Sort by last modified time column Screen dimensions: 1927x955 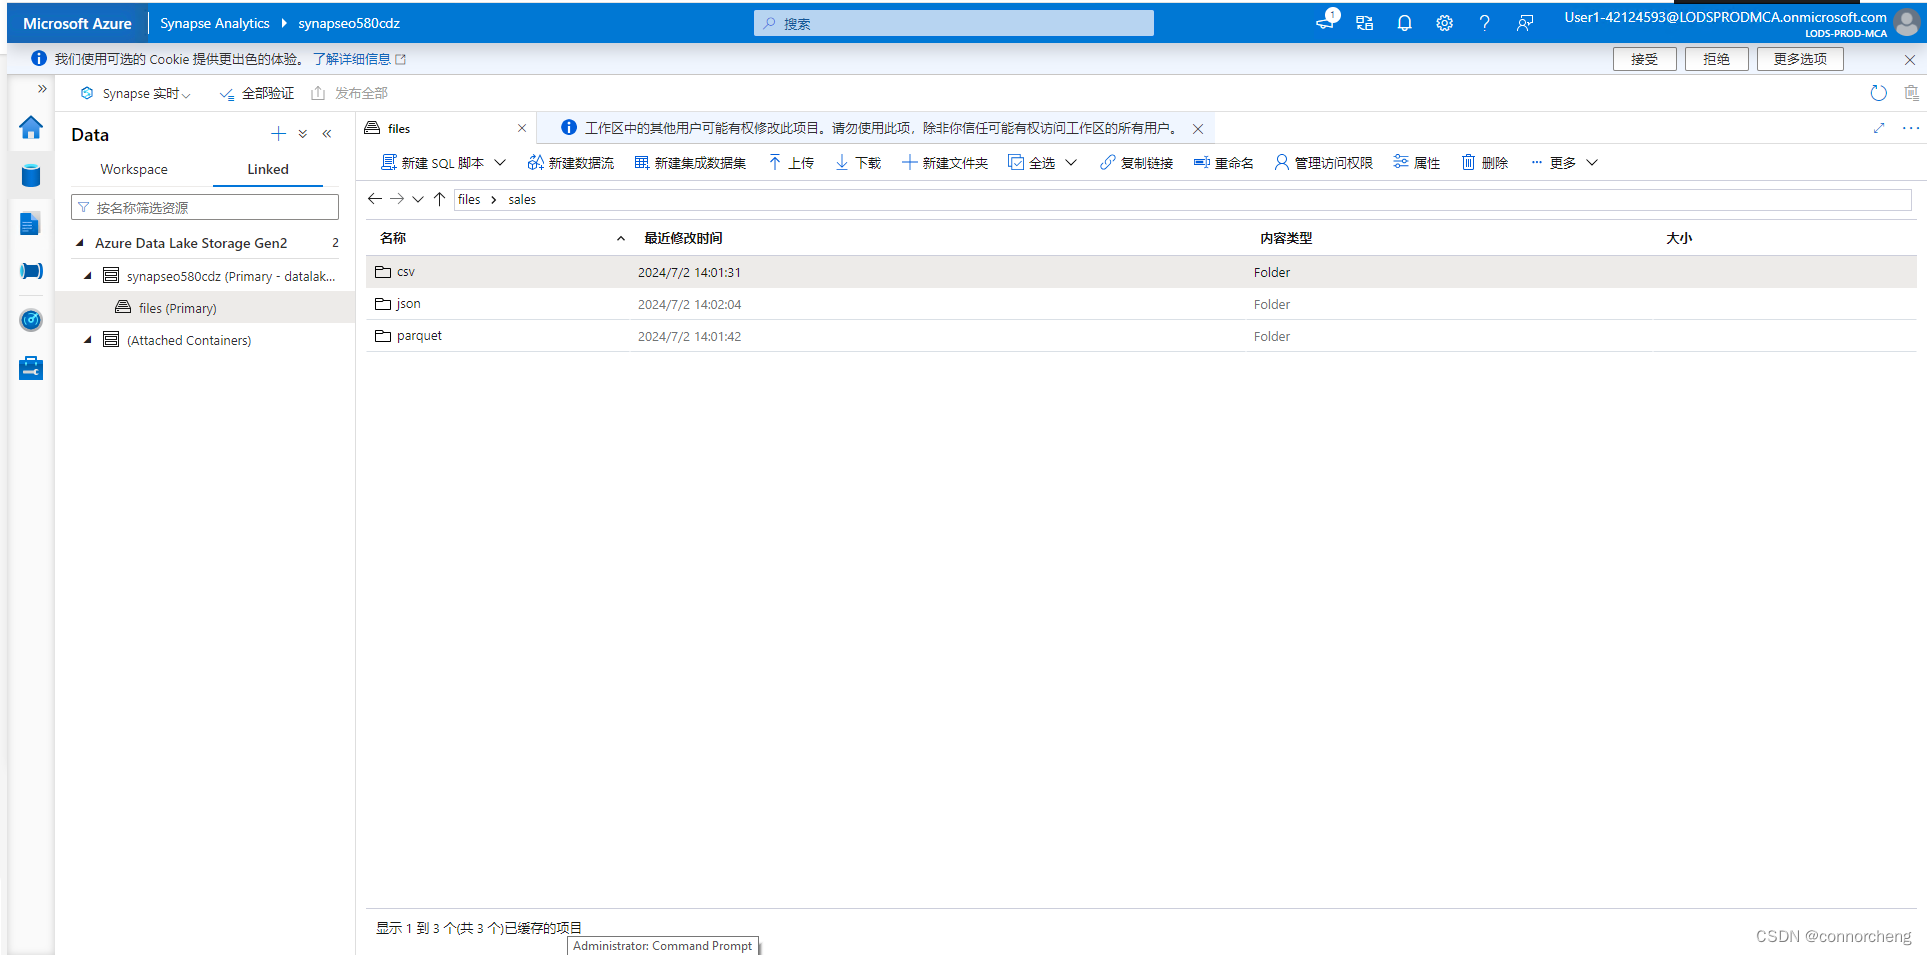[x=683, y=238]
